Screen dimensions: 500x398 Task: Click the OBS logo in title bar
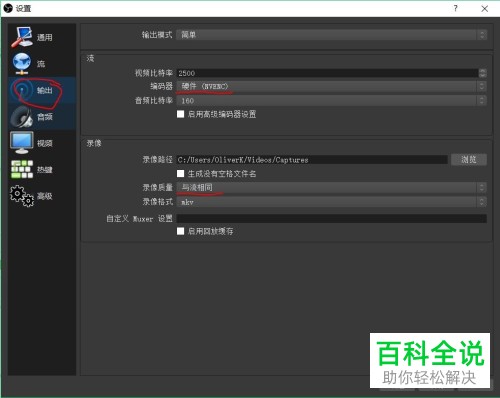tap(8, 8)
